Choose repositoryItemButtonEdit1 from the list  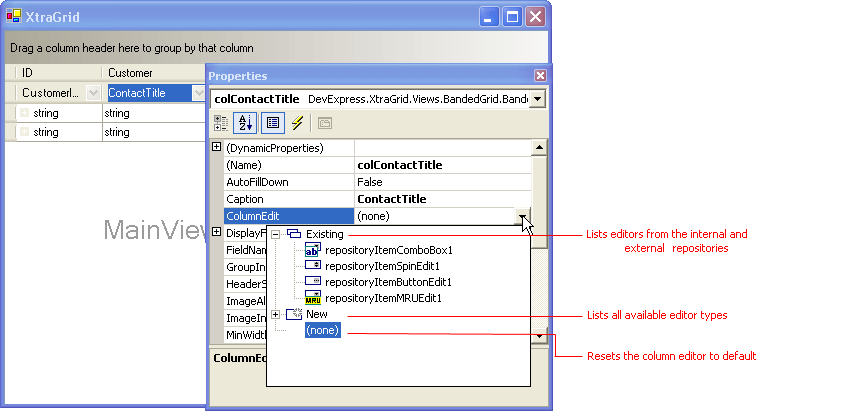click(x=388, y=282)
